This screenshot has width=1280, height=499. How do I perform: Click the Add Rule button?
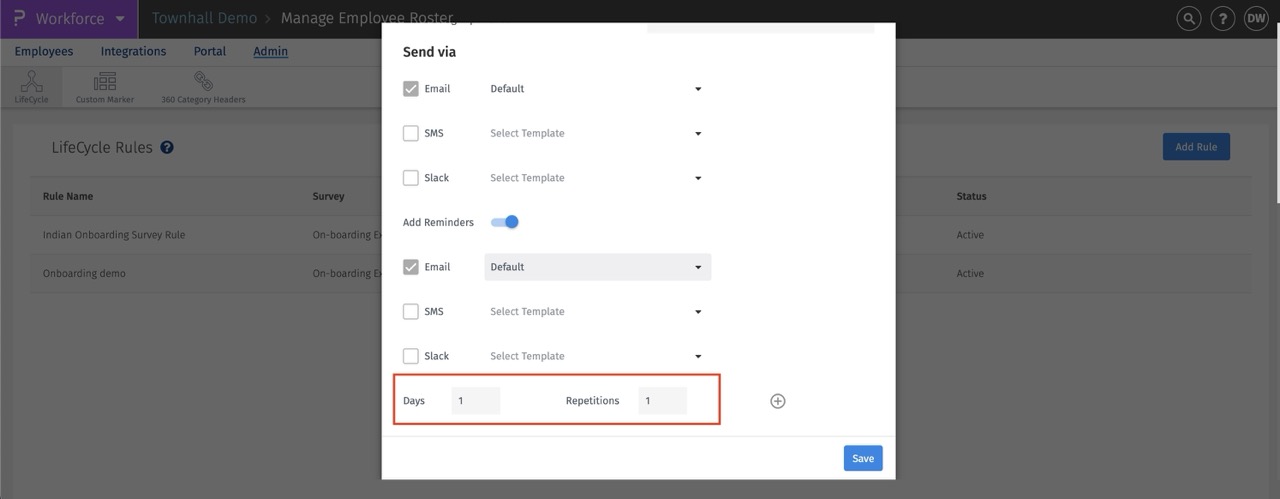1196,147
